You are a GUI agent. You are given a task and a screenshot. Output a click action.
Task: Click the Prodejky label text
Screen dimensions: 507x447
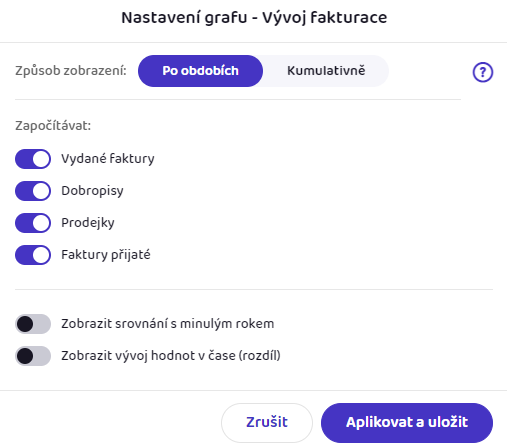88,223
